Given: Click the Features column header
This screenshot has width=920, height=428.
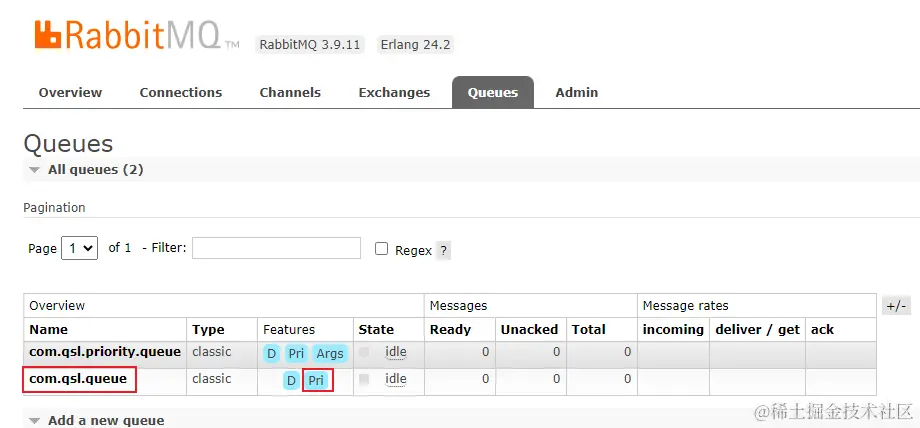Looking at the screenshot, I should [x=289, y=329].
